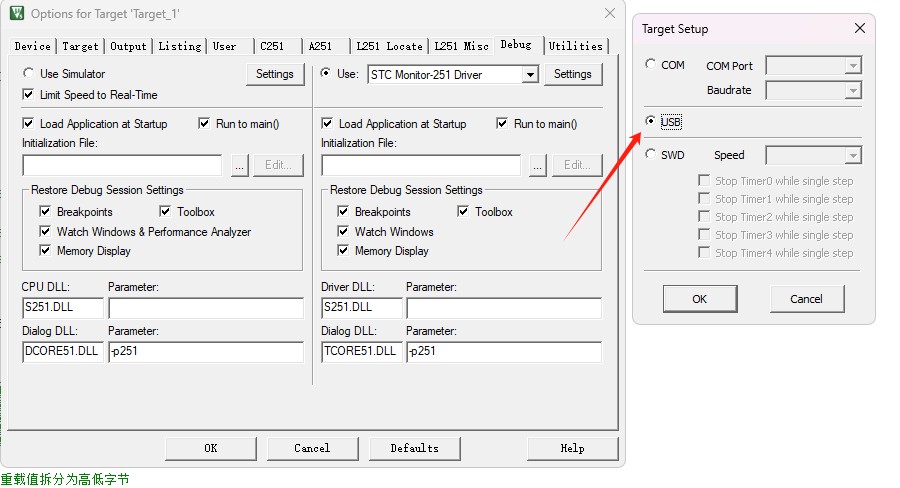Image resolution: width=900 pixels, height=488 pixels.
Task: Toggle simulator Breakpoints checkbox
Action: 45,212
